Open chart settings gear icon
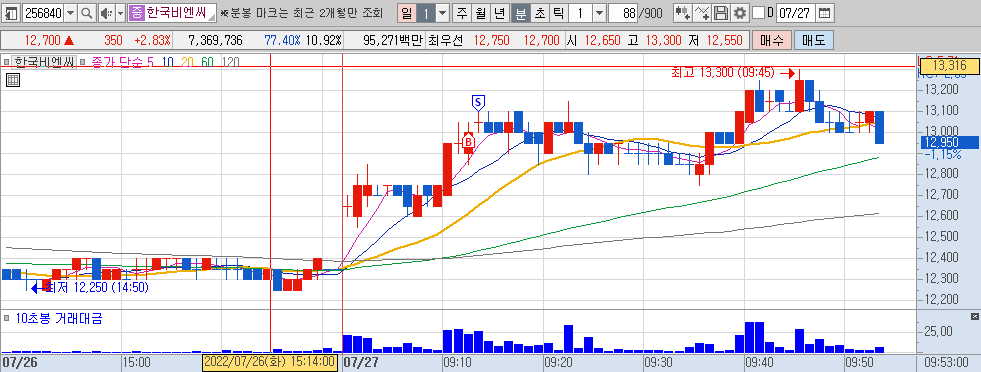Screen dimensions: 981x372 coord(740,13)
